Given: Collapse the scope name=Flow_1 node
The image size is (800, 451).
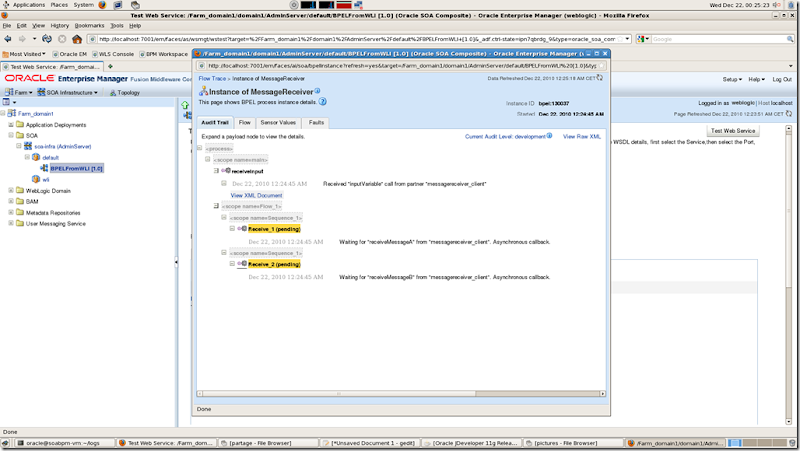Looking at the screenshot, I should (x=216, y=206).
